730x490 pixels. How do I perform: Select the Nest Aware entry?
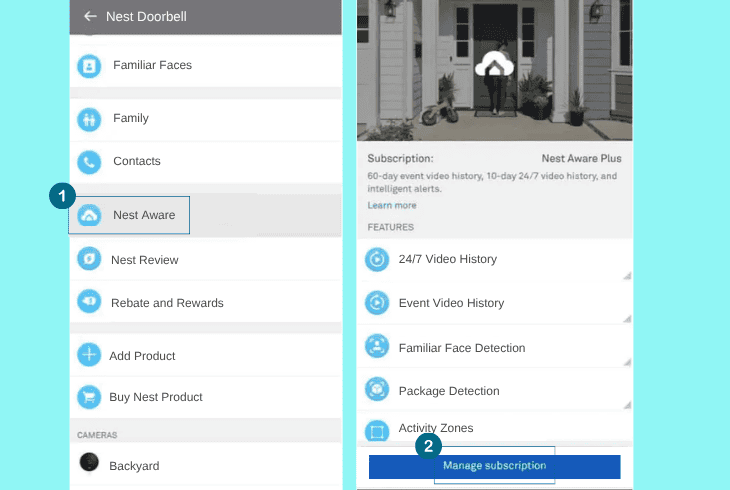click(205, 215)
